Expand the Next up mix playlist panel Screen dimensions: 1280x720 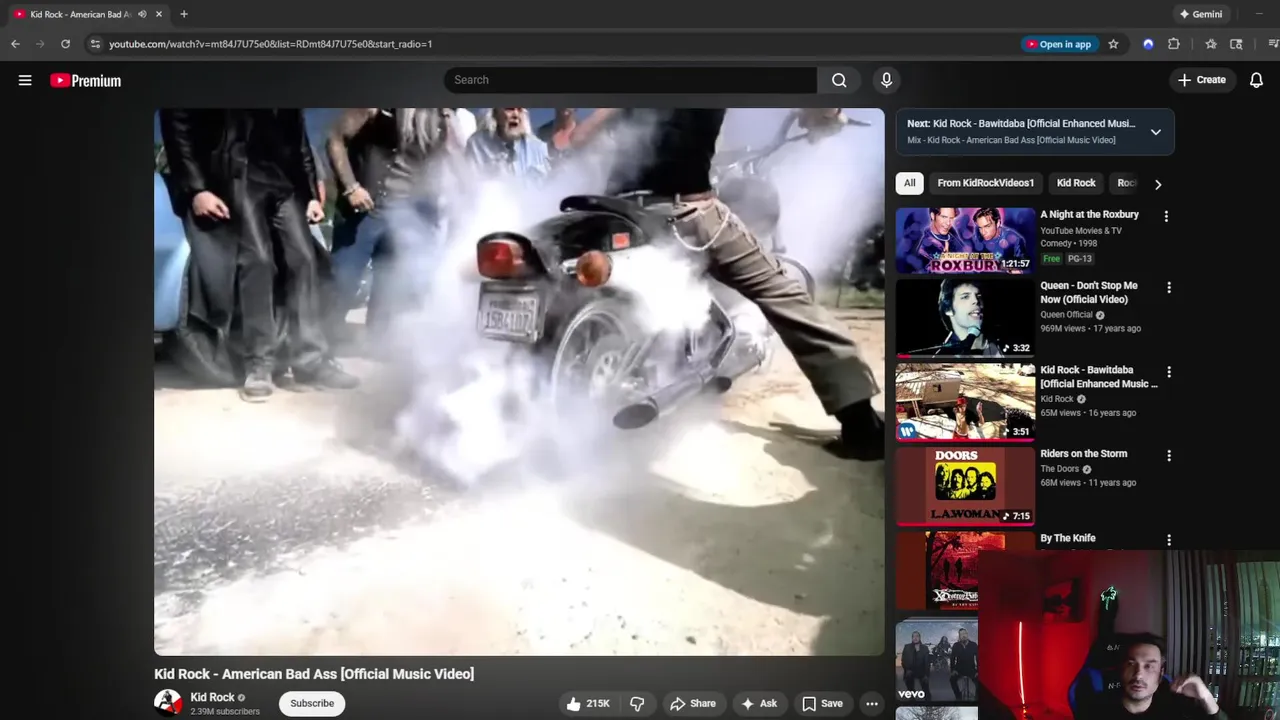click(1156, 132)
